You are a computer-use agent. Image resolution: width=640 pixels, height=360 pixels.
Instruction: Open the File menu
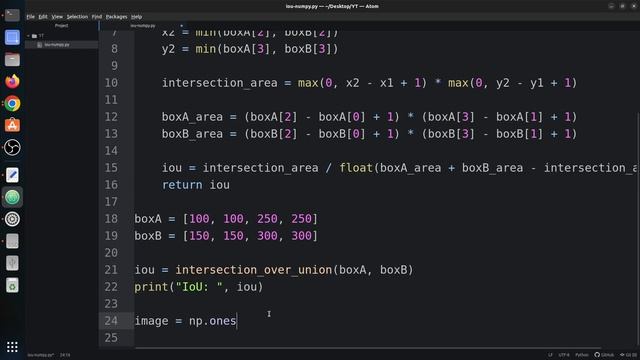tap(31, 17)
